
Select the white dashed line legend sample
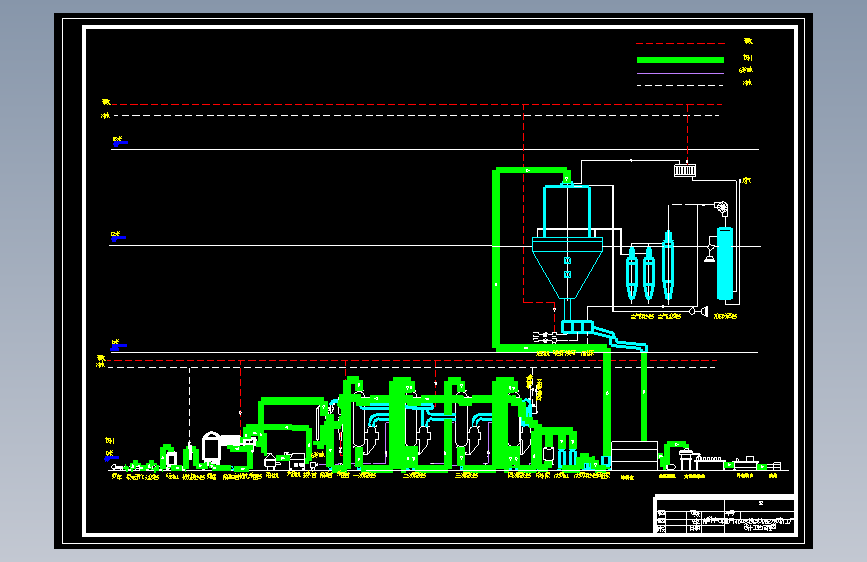(x=680, y=85)
